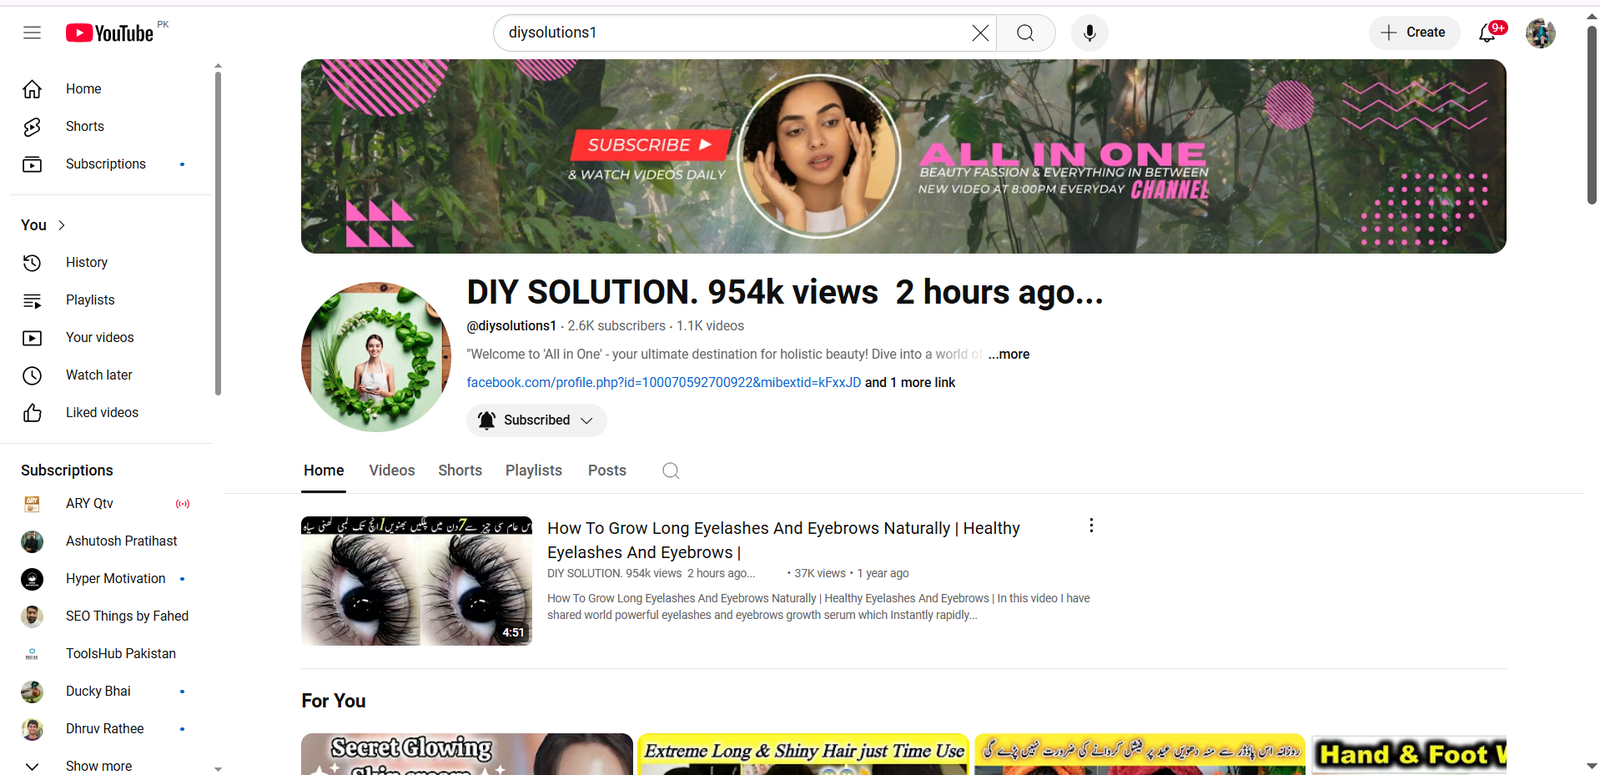
Task: Click the page scrollbar down arrow
Action: coord(1592,766)
